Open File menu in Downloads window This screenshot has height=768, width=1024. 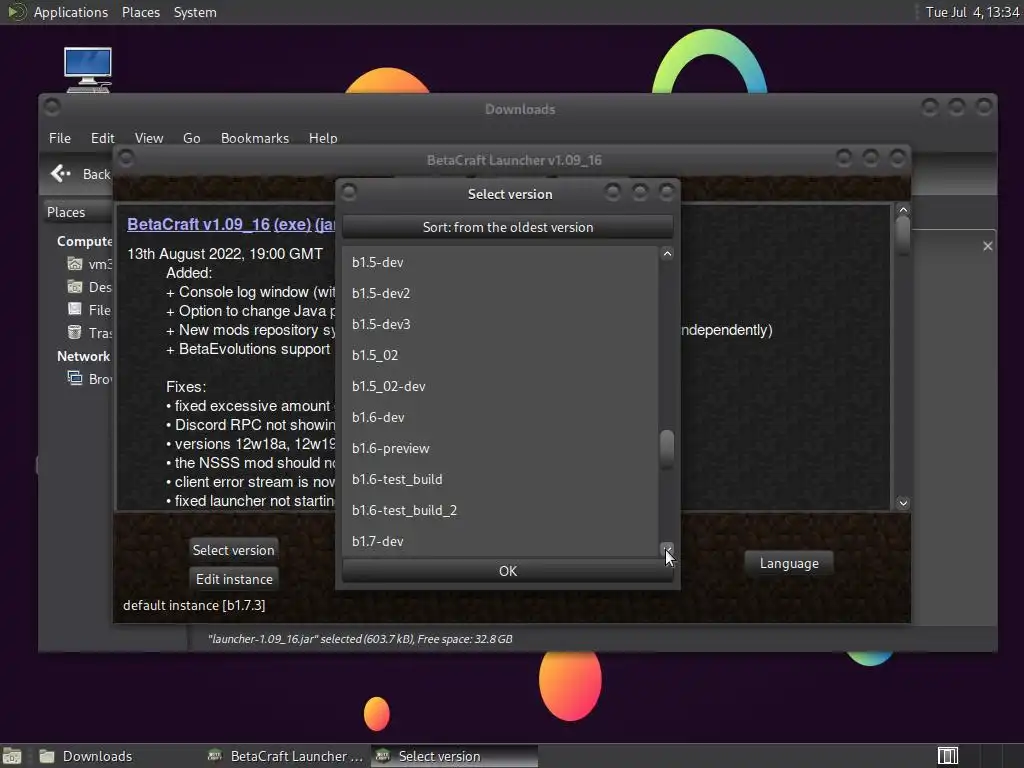coord(59,138)
